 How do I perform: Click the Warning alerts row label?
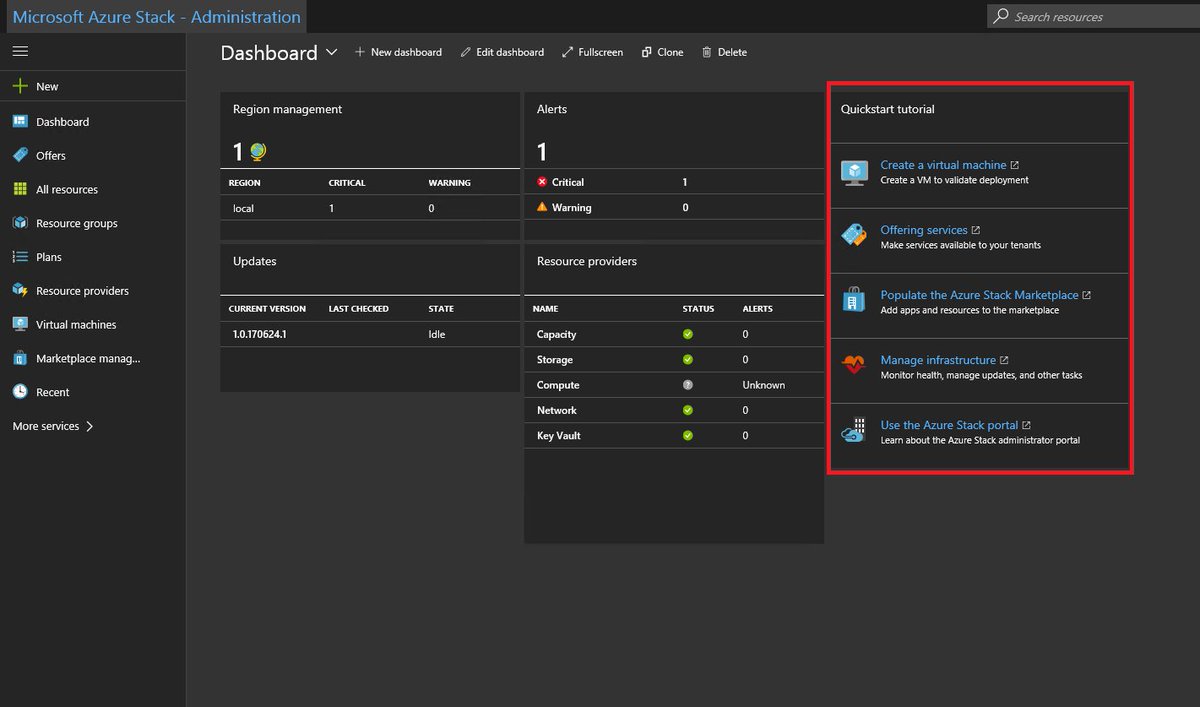[571, 207]
